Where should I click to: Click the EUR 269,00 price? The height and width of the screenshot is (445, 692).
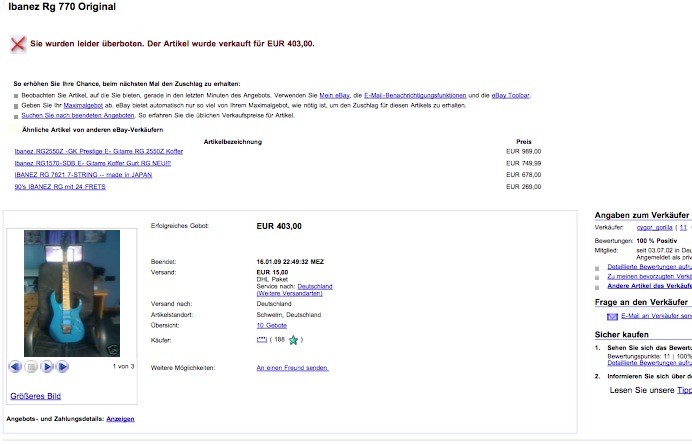(x=523, y=187)
